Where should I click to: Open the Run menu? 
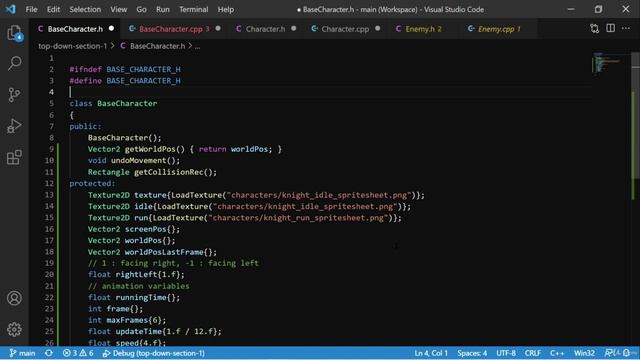pos(162,9)
